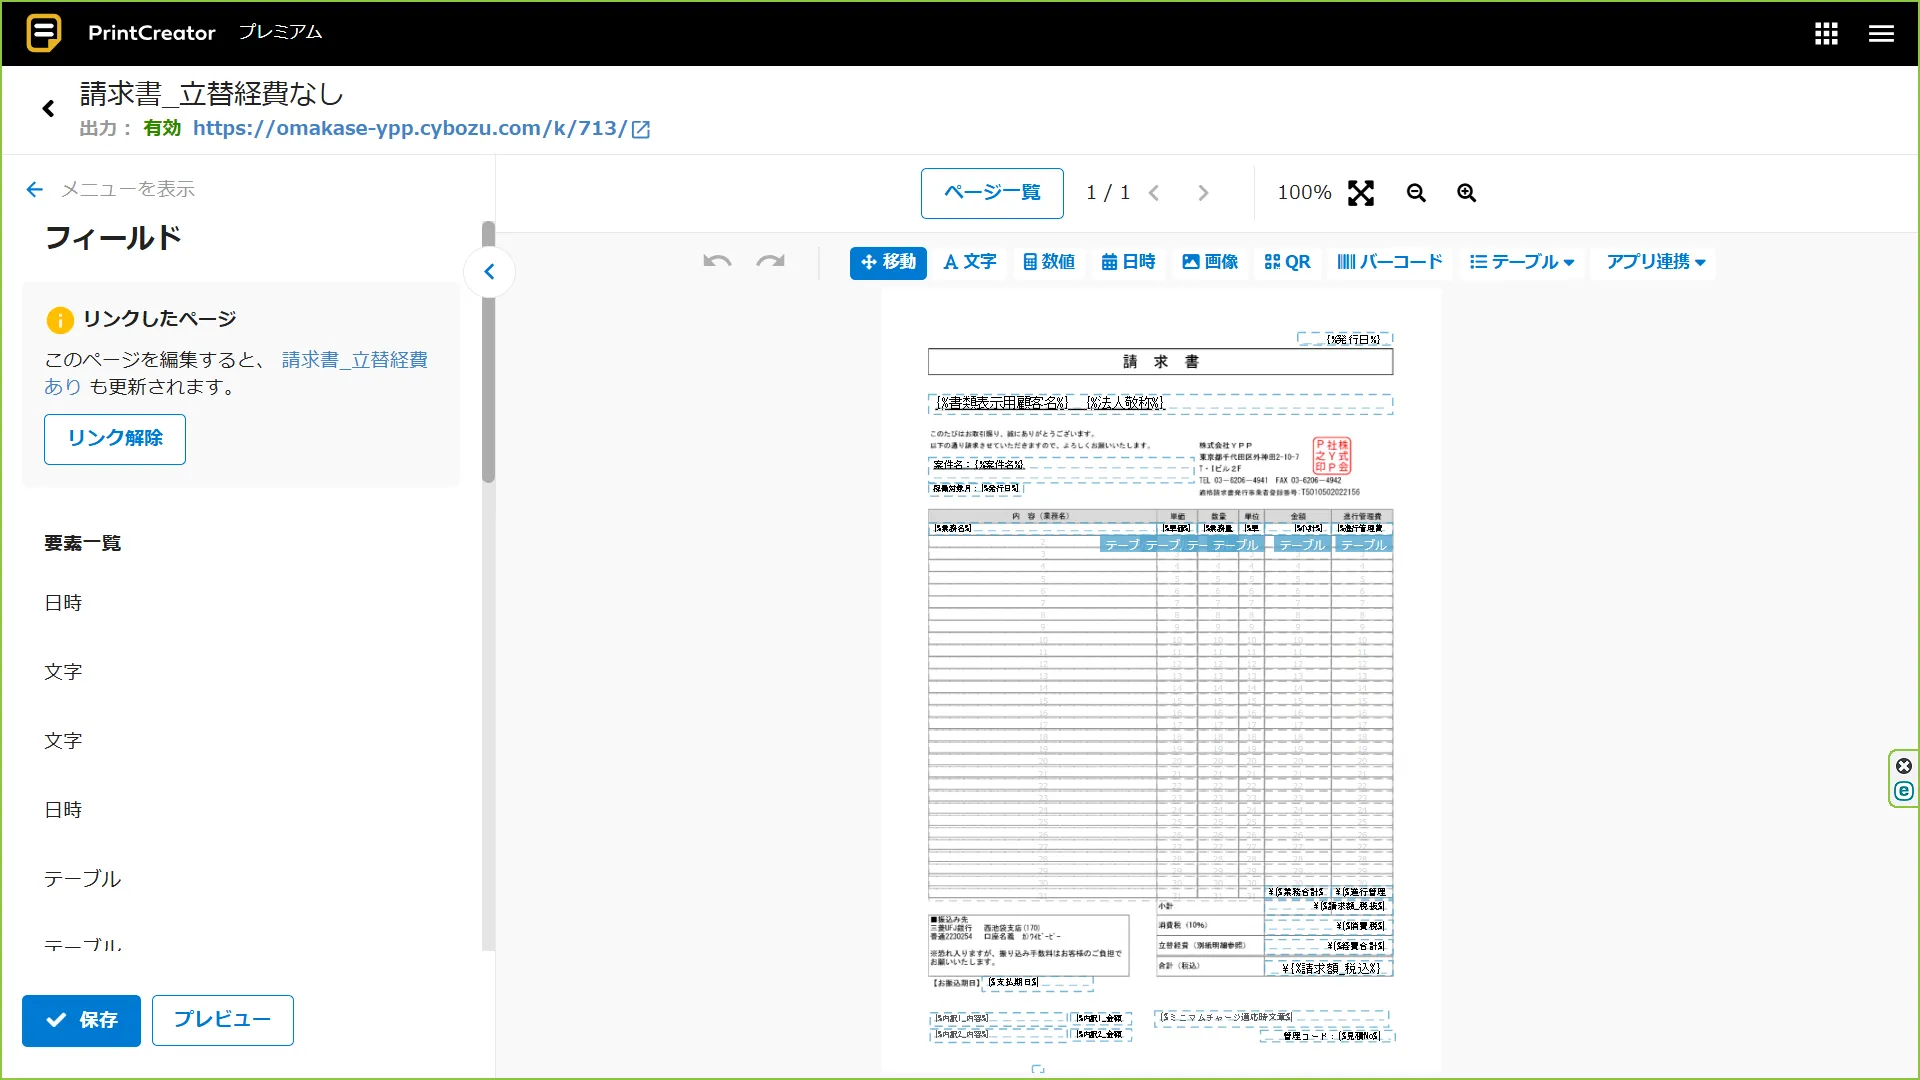Select the QR code tool
Image resolution: width=1920 pixels, height=1080 pixels.
coord(1287,262)
